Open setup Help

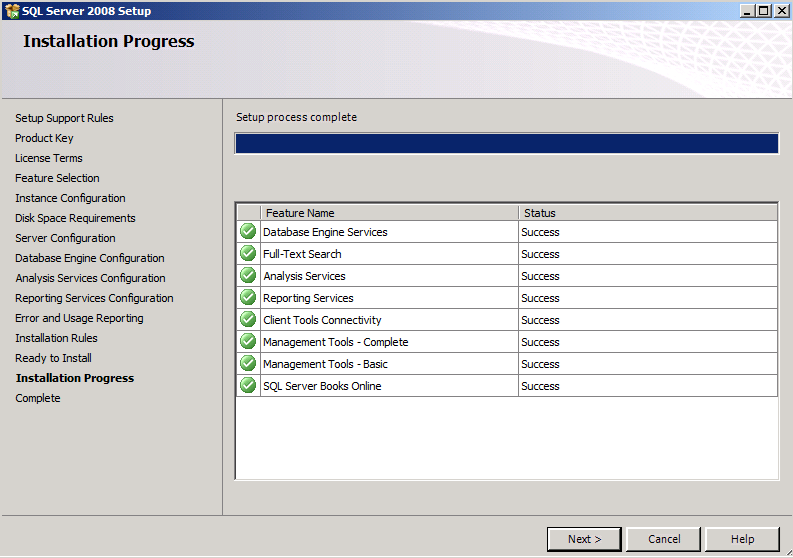click(x=742, y=539)
